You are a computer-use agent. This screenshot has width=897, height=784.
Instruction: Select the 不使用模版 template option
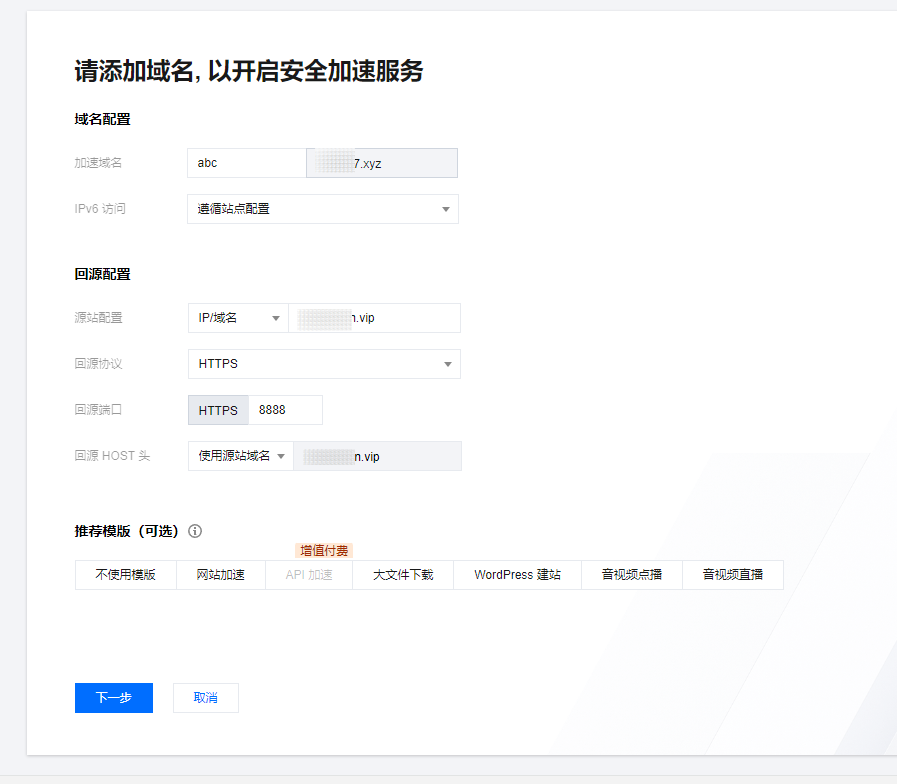point(126,575)
